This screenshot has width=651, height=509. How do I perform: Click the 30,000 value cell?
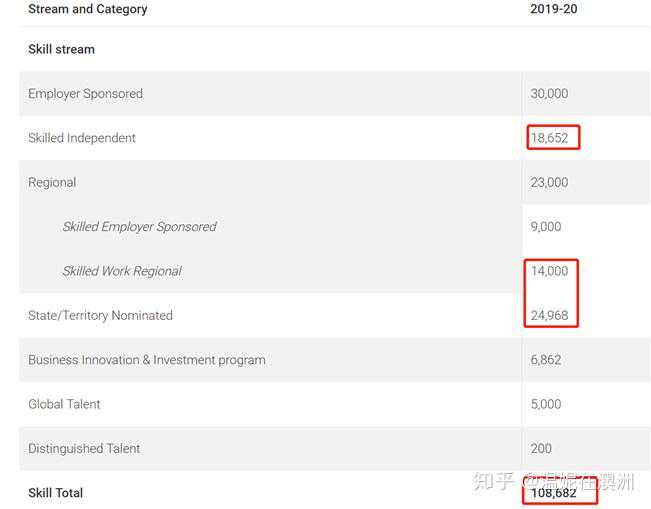(x=549, y=94)
